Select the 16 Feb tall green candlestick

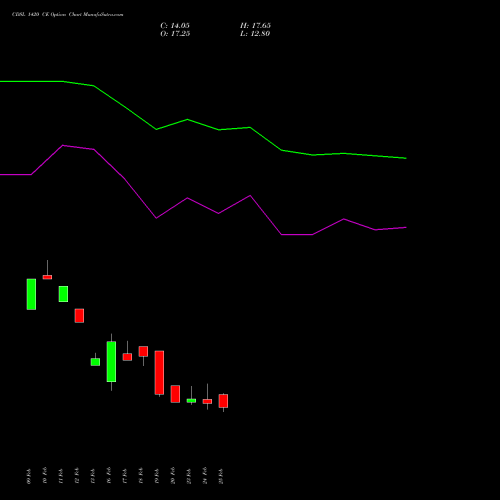click(x=111, y=362)
